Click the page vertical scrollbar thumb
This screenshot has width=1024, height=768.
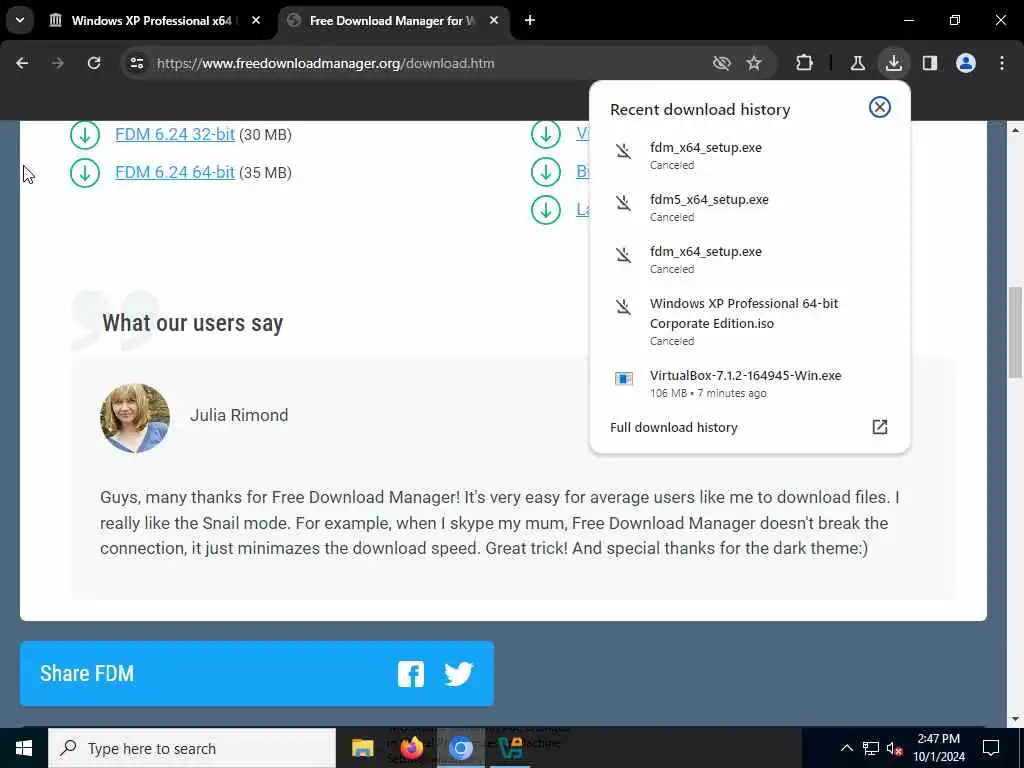click(x=1015, y=332)
